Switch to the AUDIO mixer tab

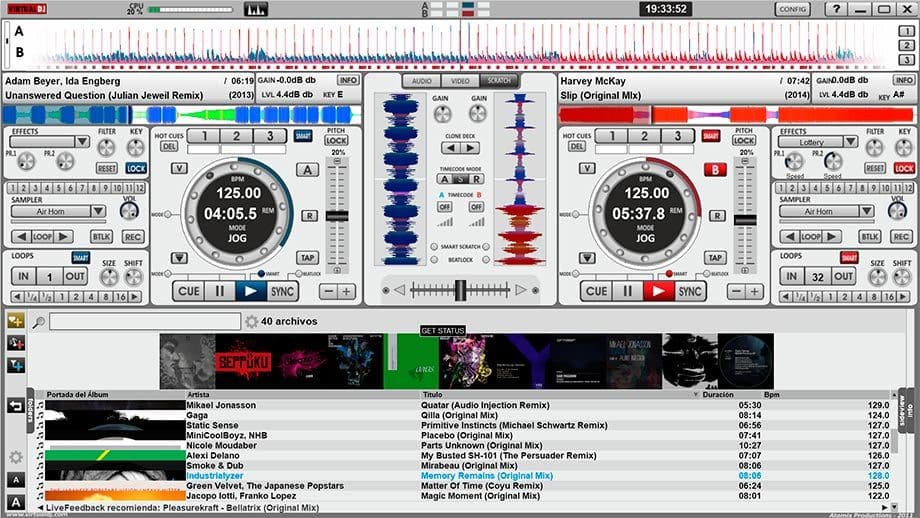tap(421, 81)
